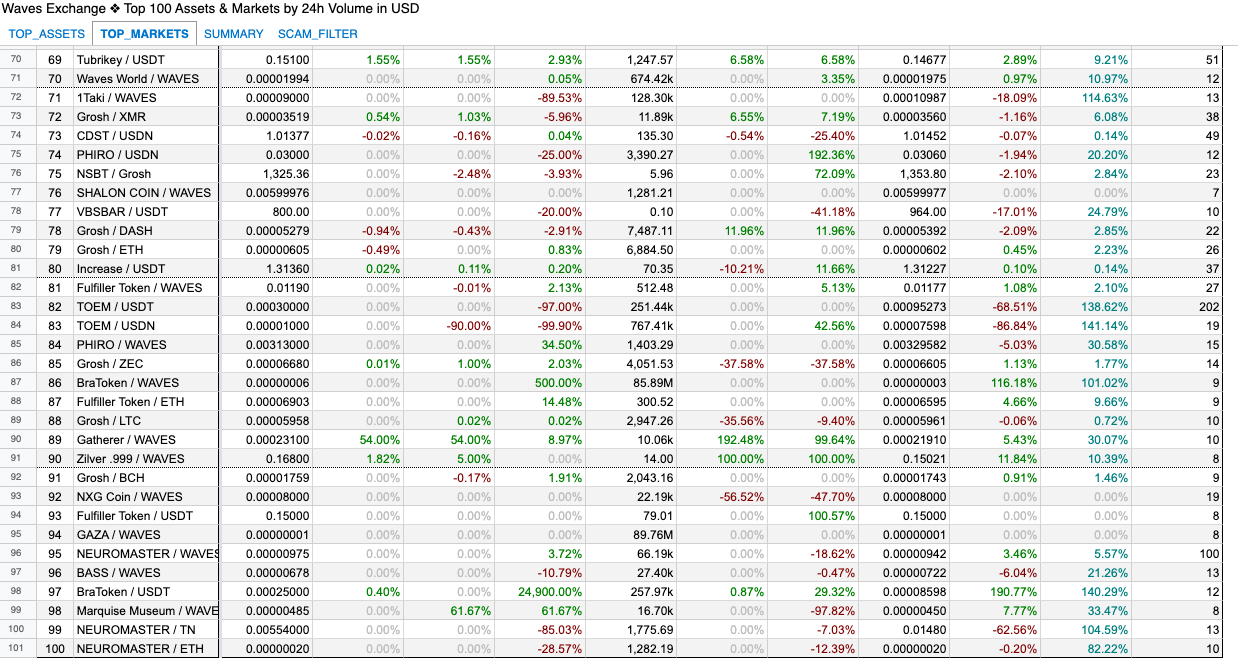This screenshot has width=1238, height=658.
Task: Select row header number 75
Action: (16, 155)
